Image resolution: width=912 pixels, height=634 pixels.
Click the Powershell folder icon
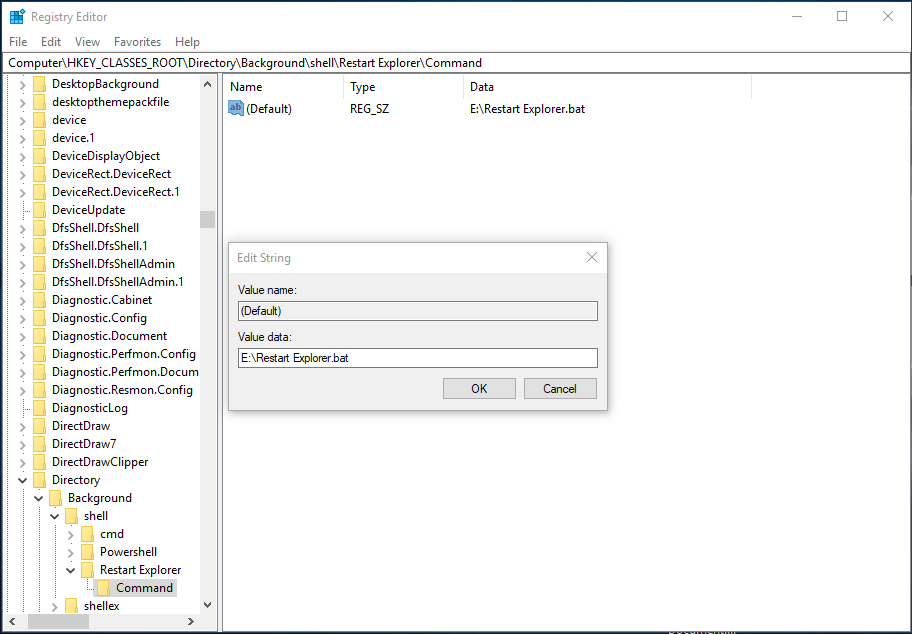pos(87,552)
